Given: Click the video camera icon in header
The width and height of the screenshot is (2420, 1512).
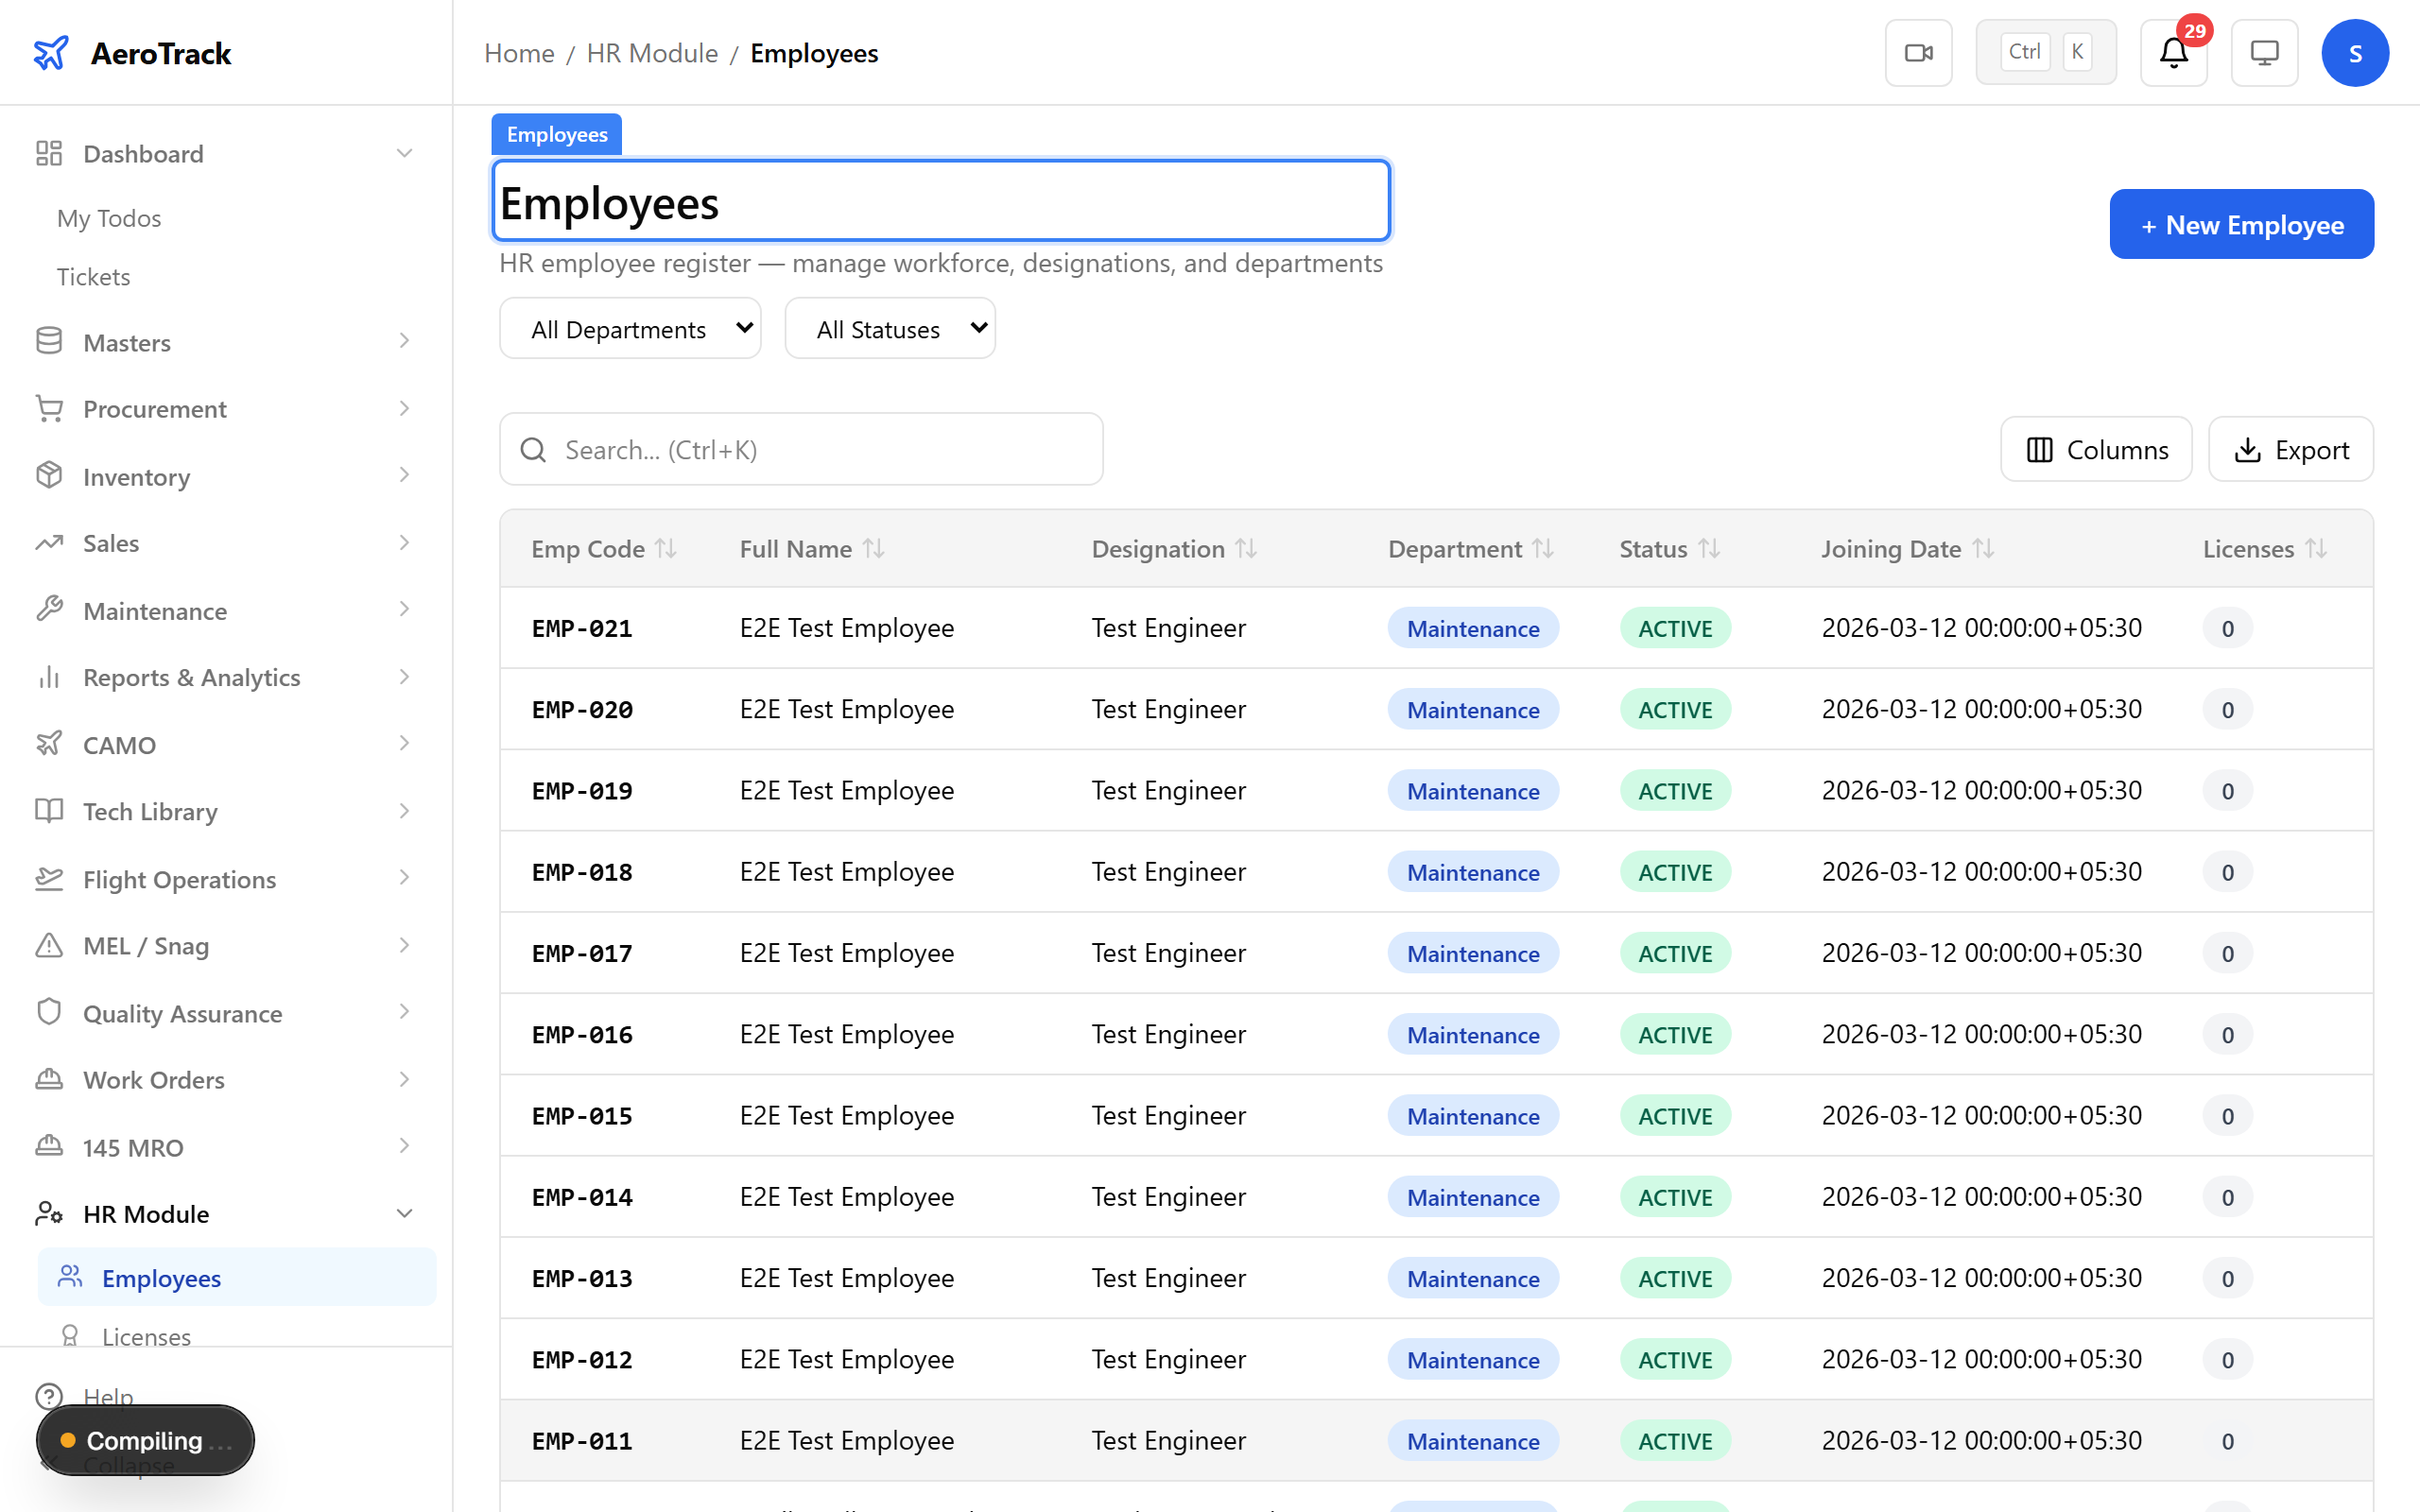Looking at the screenshot, I should pos(1918,53).
